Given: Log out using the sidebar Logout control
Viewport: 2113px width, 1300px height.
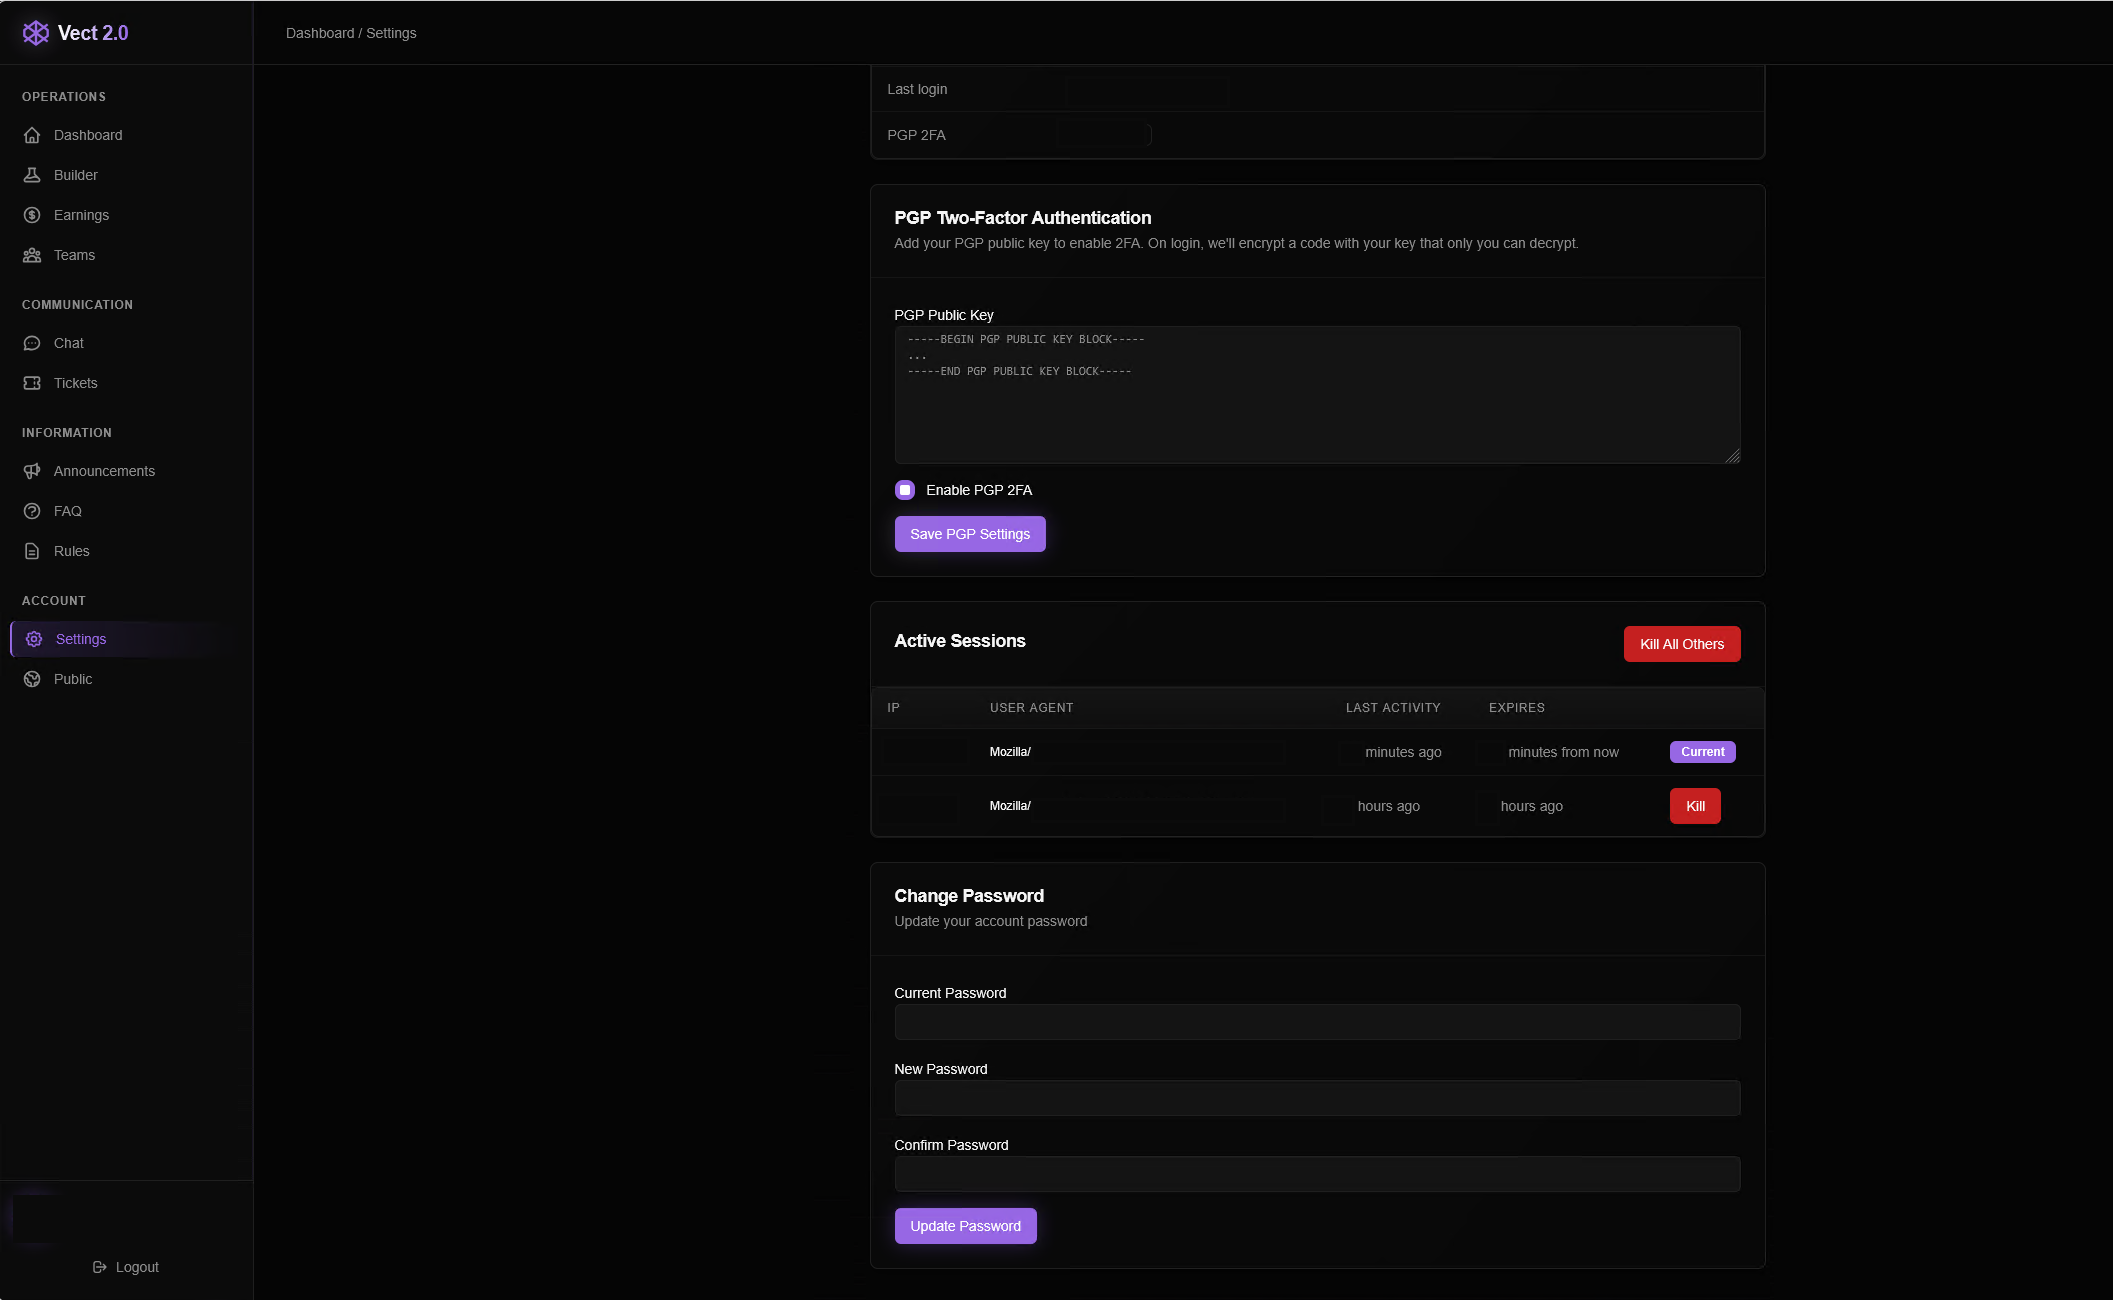Looking at the screenshot, I should 125,1266.
